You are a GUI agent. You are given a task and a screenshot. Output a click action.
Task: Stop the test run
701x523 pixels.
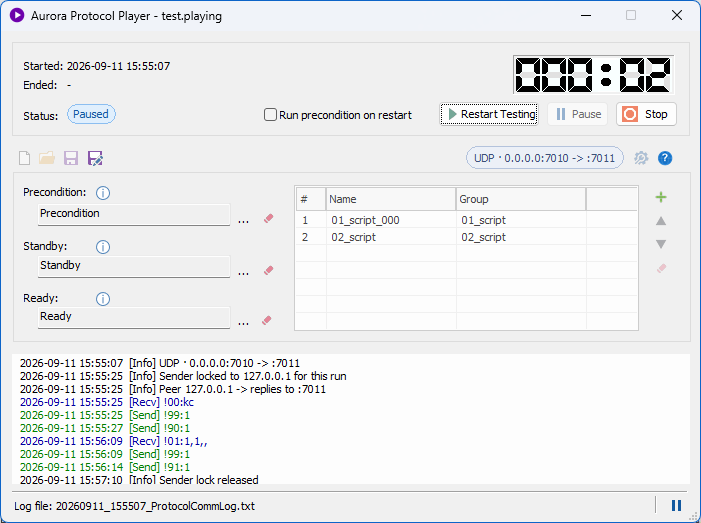[646, 114]
